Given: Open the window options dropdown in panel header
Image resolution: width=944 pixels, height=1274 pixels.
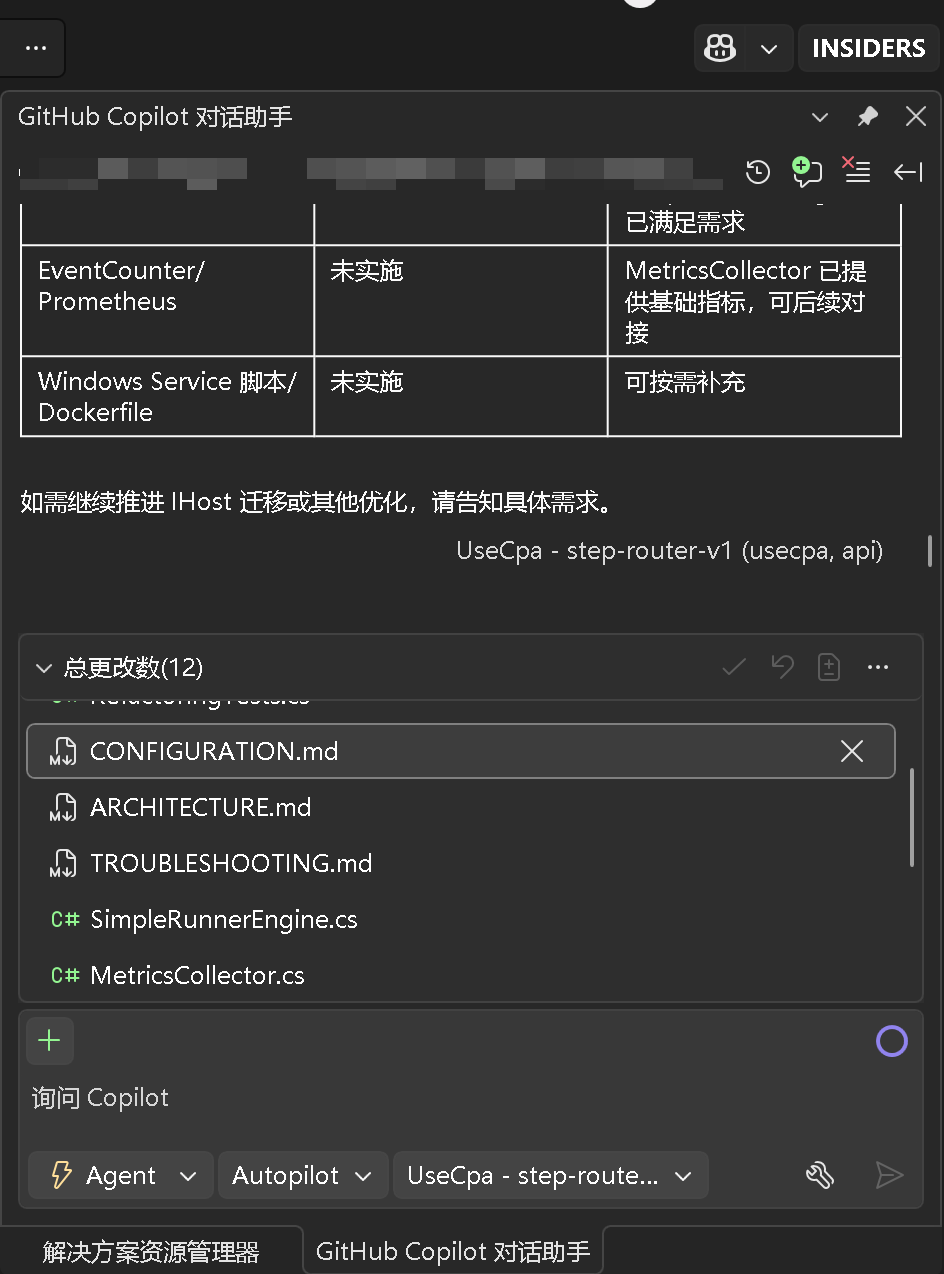Looking at the screenshot, I should tap(820, 117).
